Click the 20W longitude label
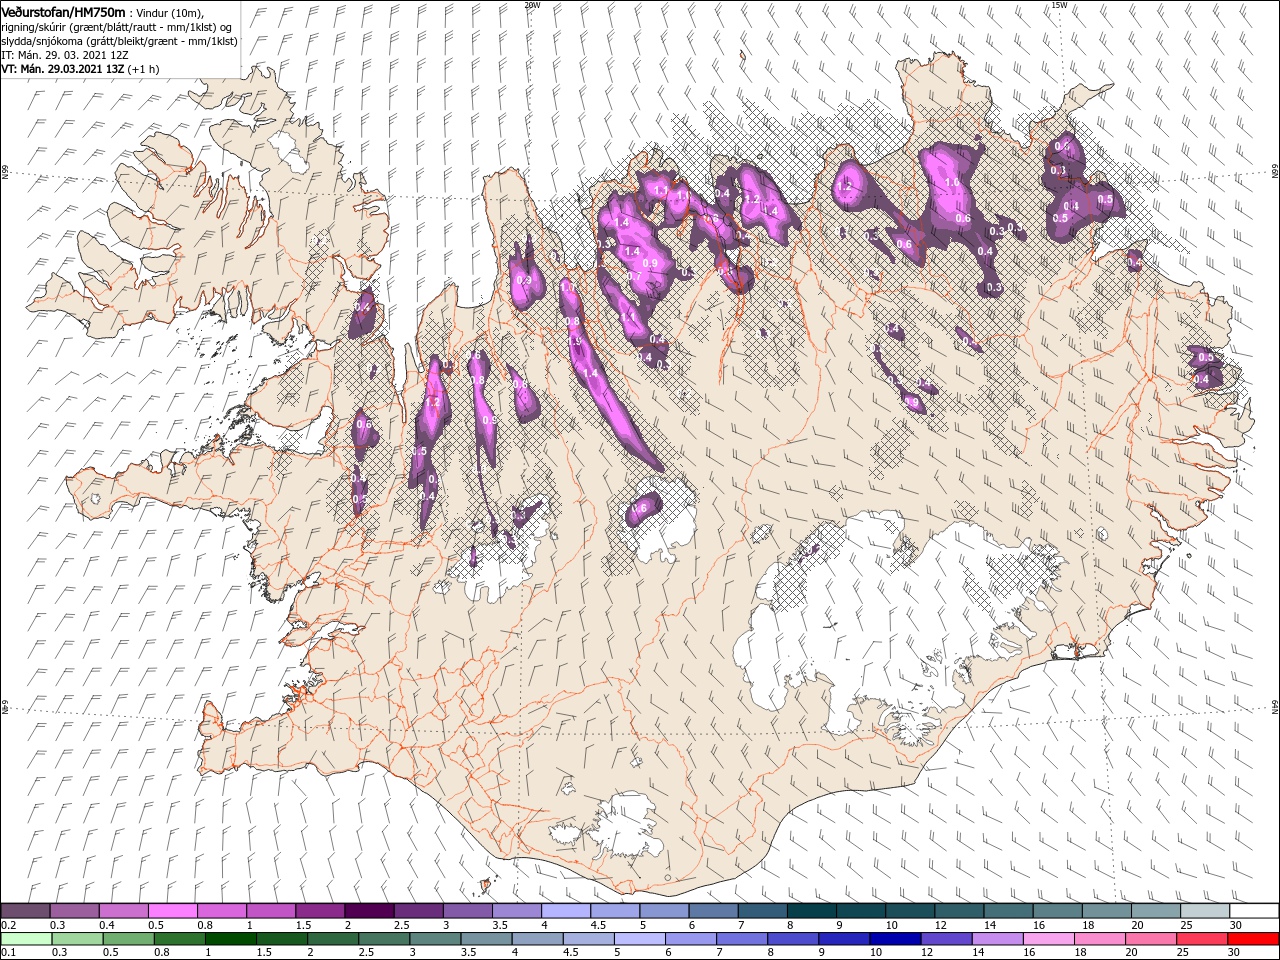Image resolution: width=1280 pixels, height=960 pixels. pyautogui.click(x=532, y=5)
